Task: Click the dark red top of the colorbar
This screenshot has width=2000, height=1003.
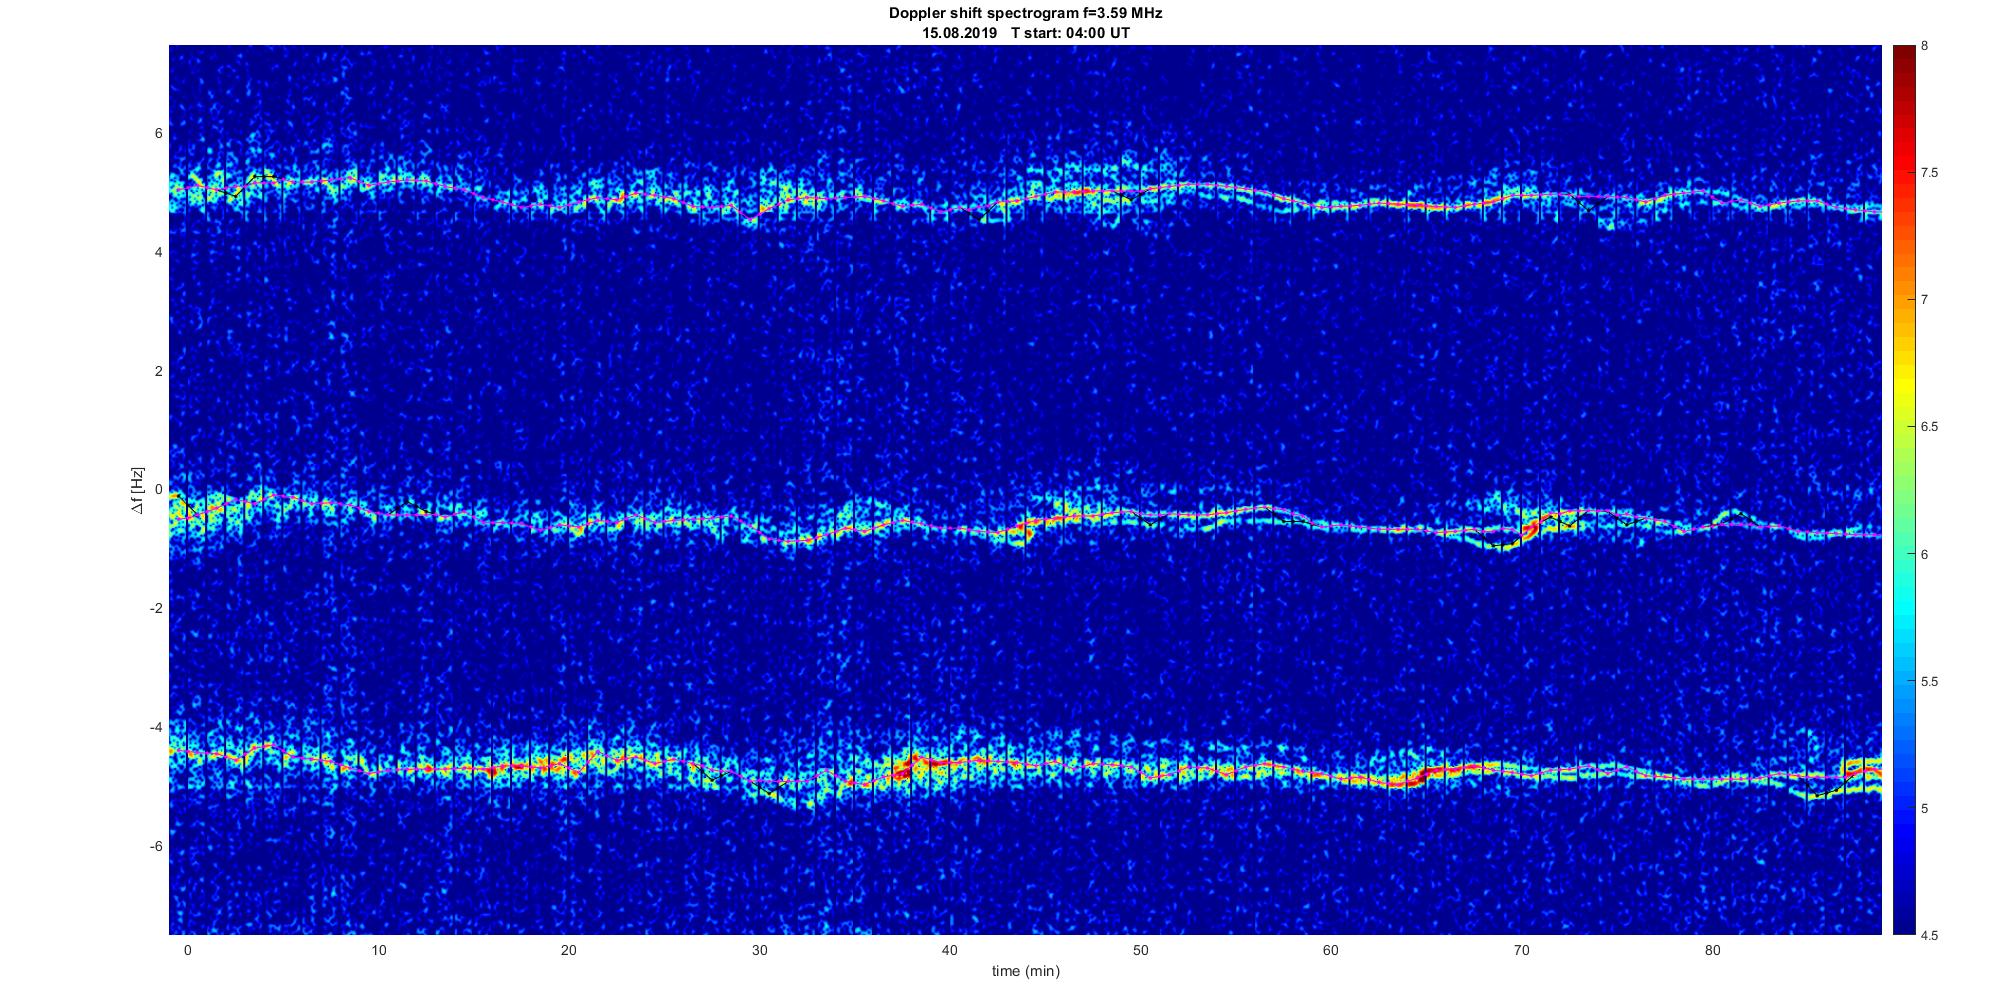Action: coord(1904,55)
